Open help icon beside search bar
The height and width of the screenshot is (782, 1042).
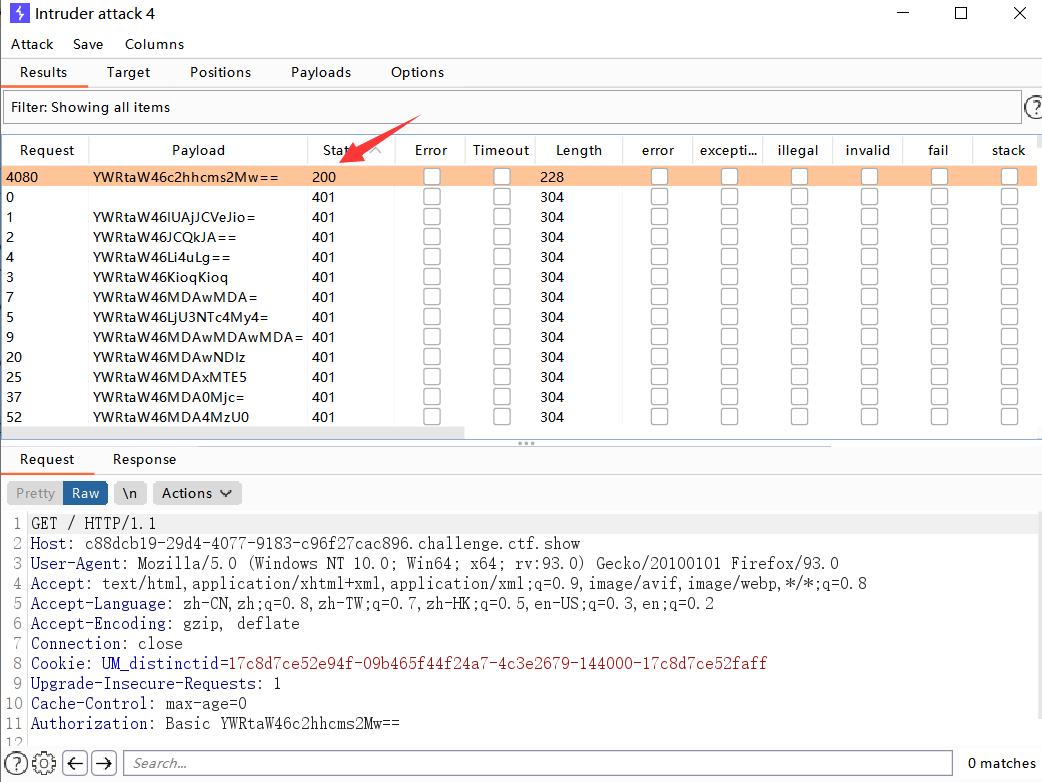(16, 763)
